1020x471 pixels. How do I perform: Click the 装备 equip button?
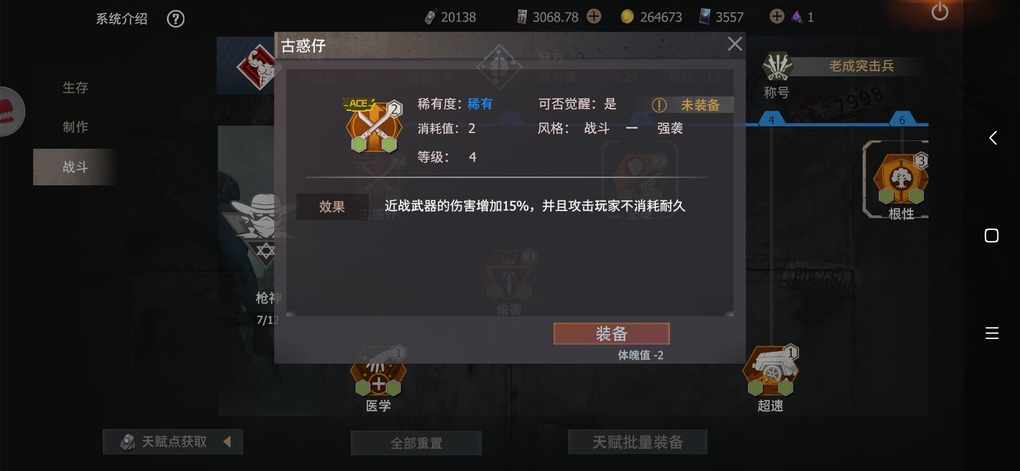[x=611, y=334]
